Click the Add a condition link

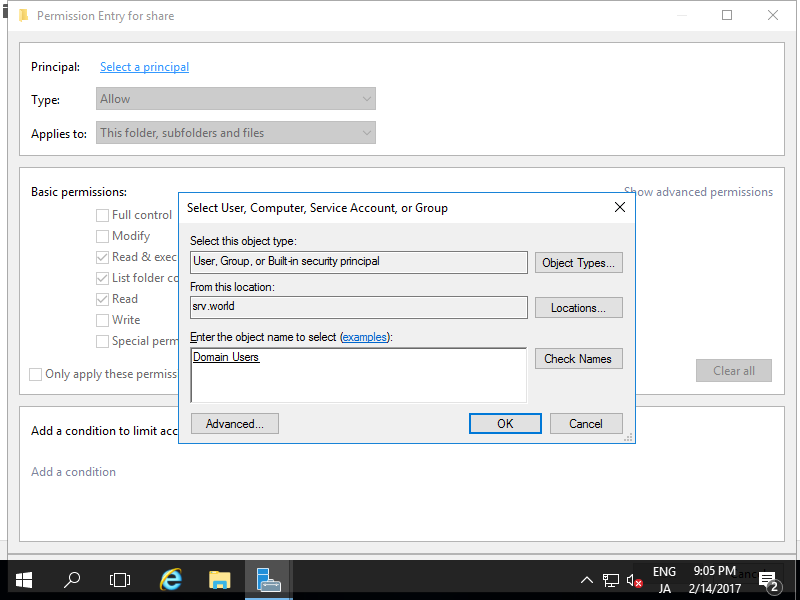(x=73, y=472)
